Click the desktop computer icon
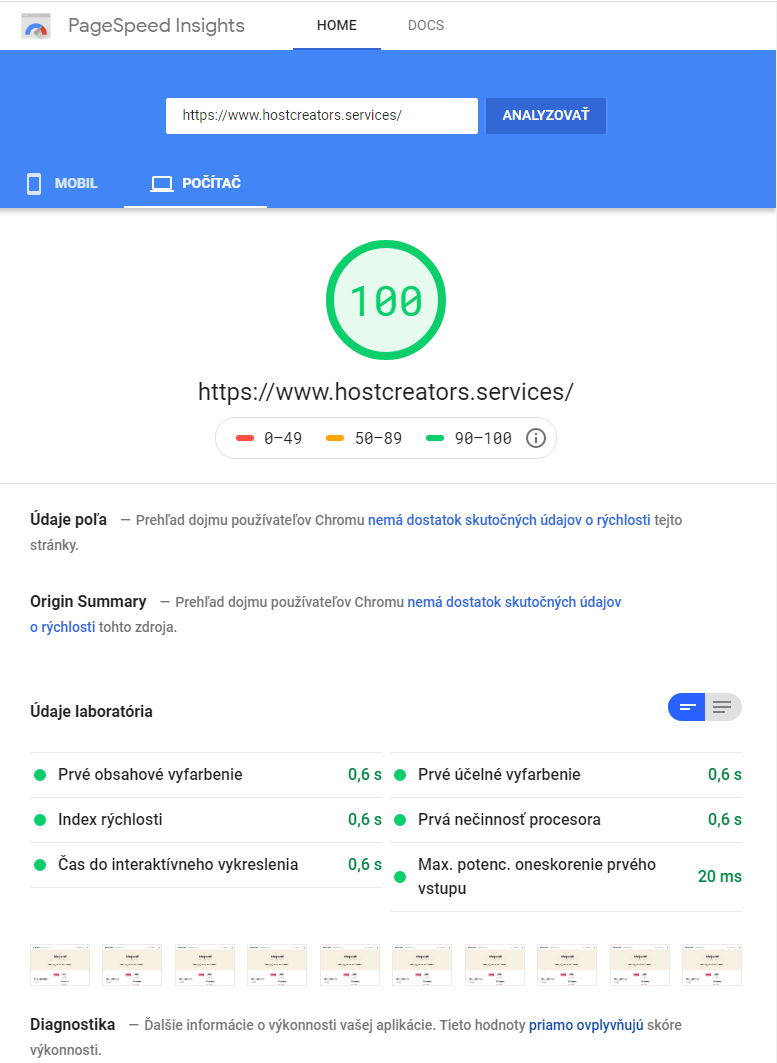Viewport: 777px width, 1063px height. point(161,184)
